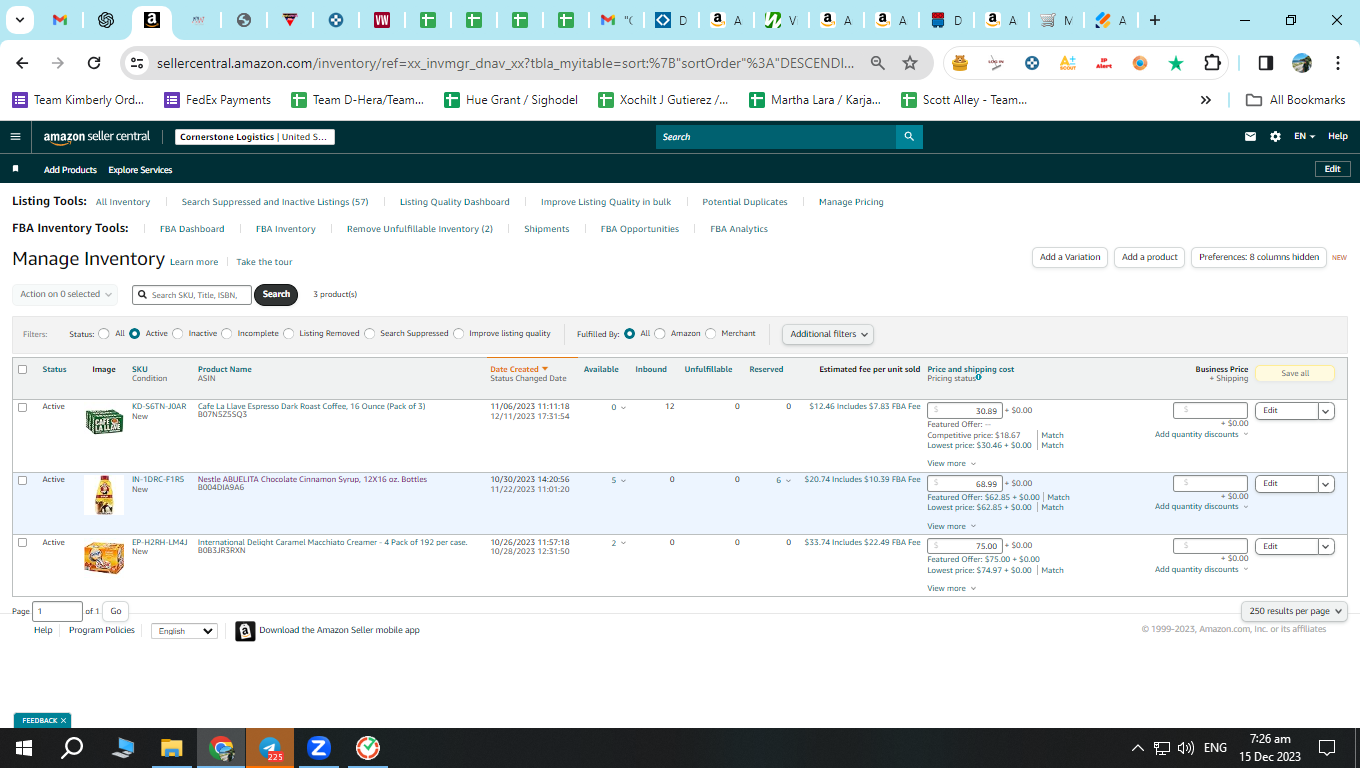Click the search magnifier button in header
Screen dimensions: 1360x768
tap(909, 137)
